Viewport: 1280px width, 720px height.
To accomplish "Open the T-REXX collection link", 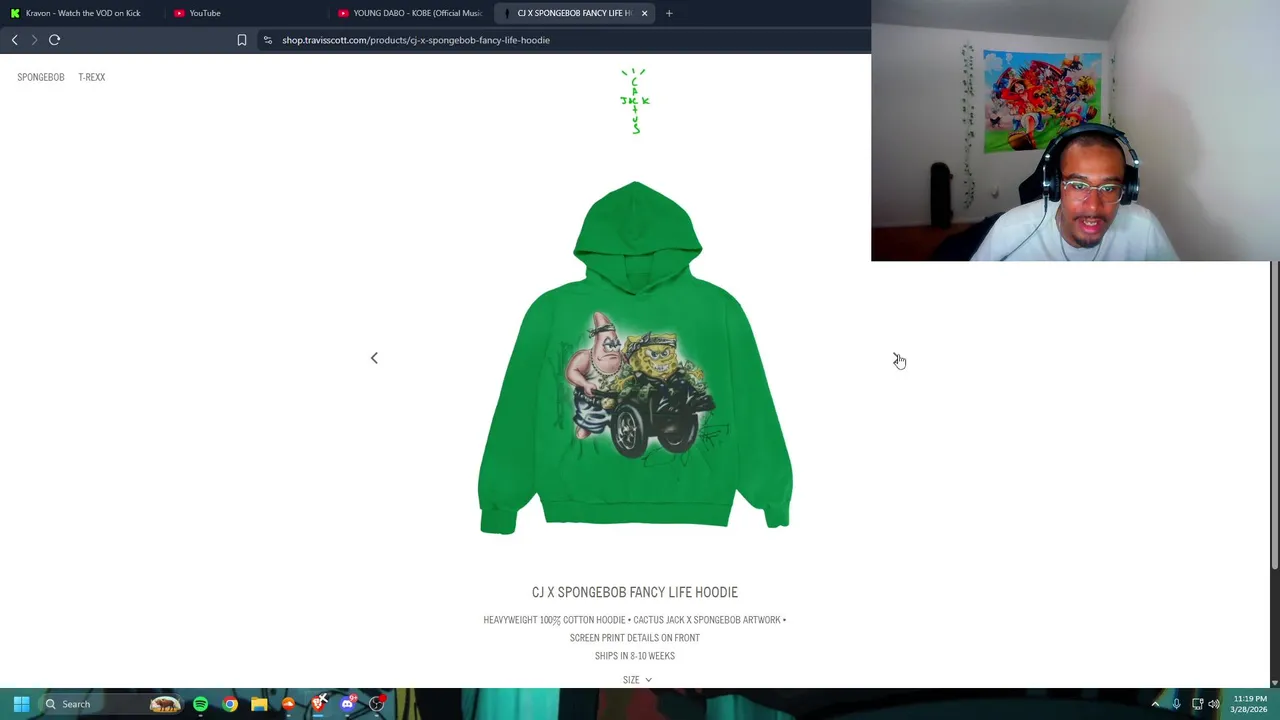I will (x=91, y=77).
